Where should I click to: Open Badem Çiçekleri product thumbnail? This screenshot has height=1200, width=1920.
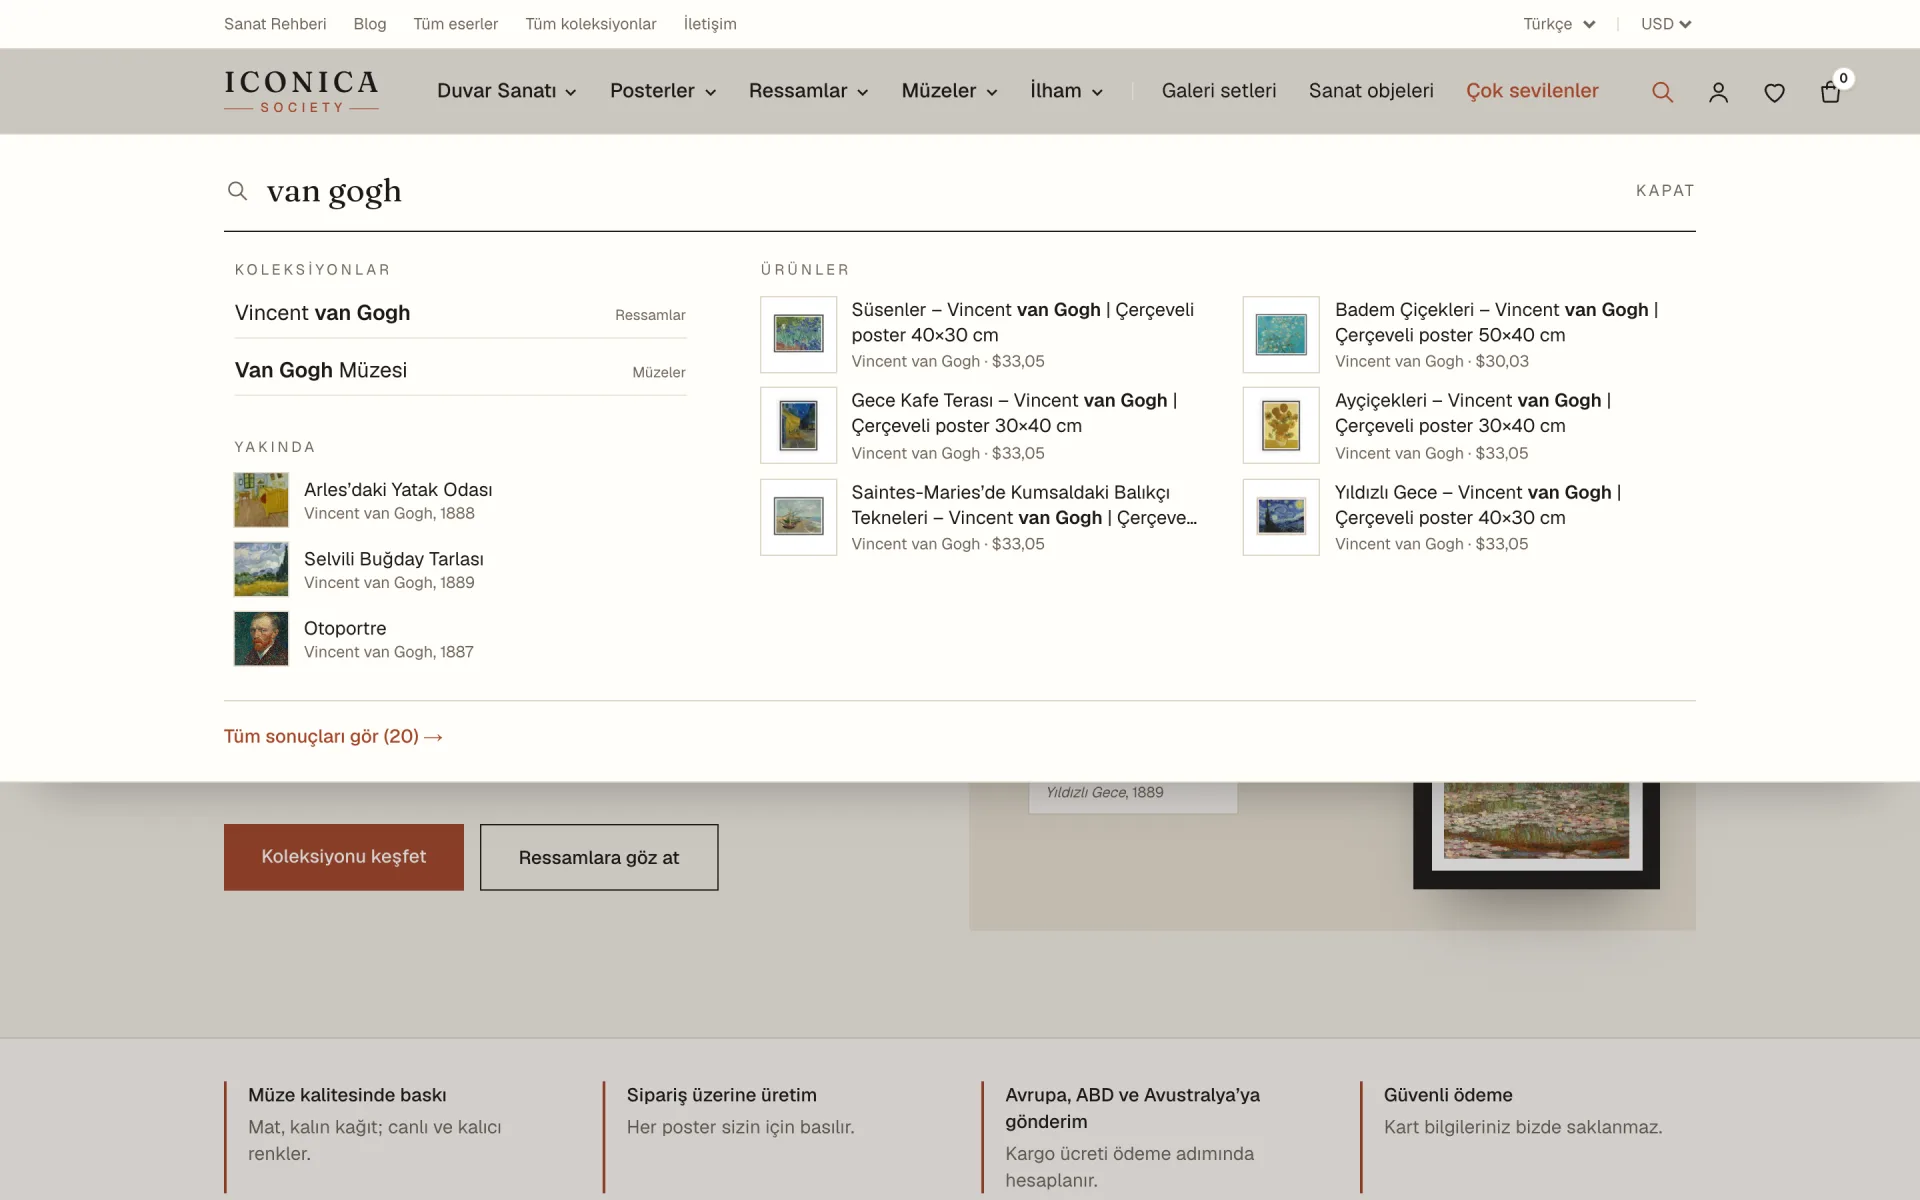[x=1281, y=334]
